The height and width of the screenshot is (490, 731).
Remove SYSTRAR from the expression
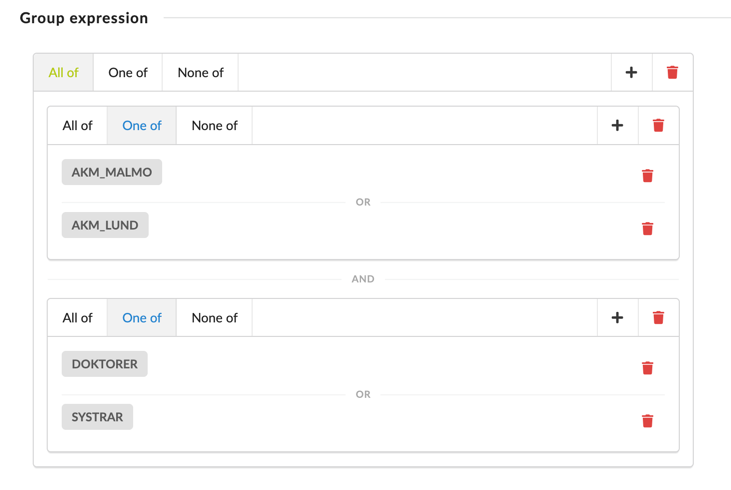tap(647, 420)
